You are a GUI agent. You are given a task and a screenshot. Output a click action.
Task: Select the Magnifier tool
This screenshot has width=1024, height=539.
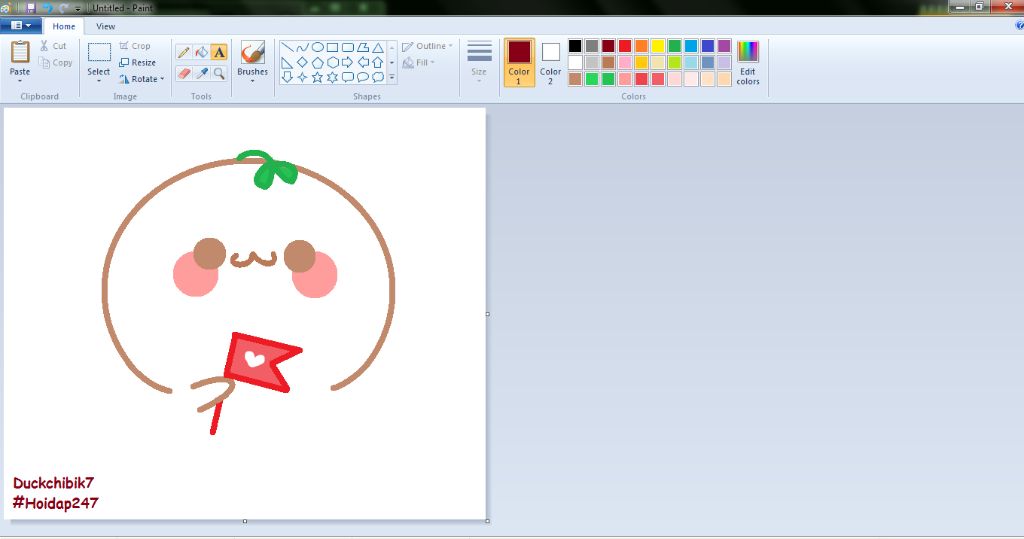click(219, 73)
